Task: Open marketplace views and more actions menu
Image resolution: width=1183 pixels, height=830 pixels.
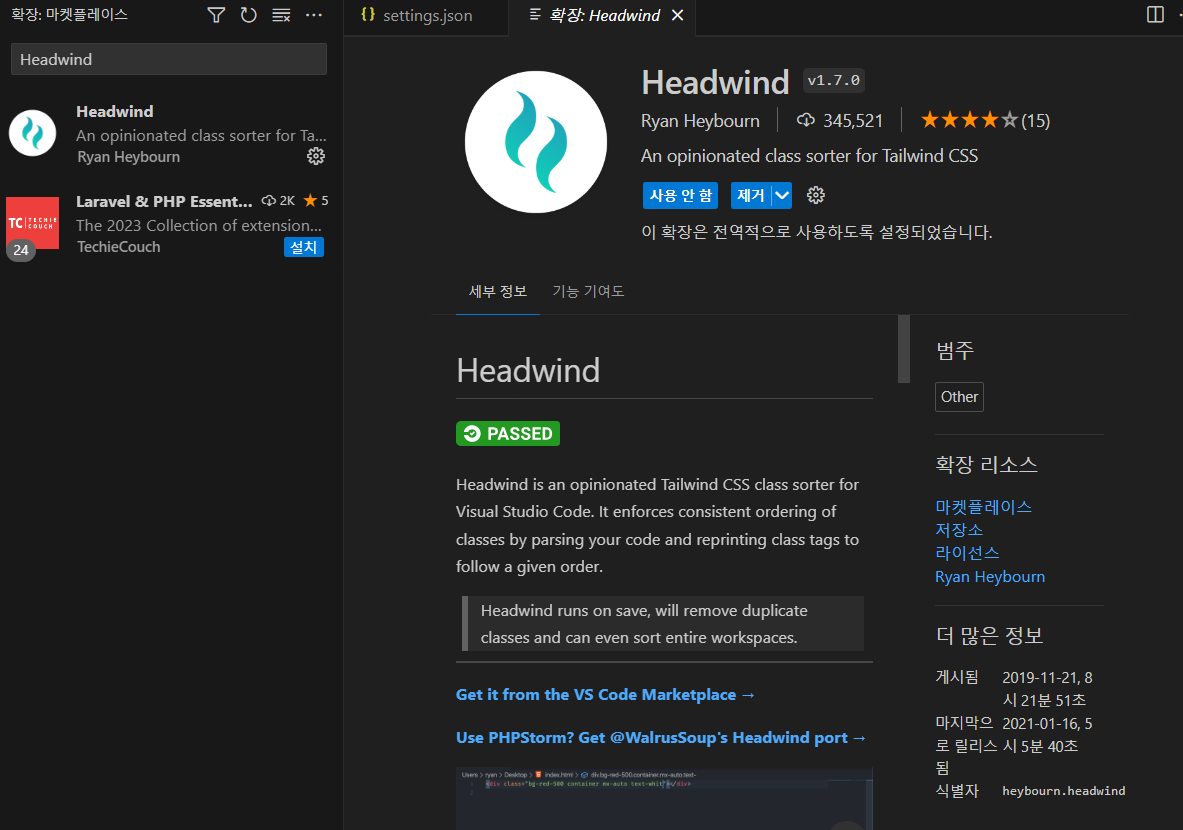Action: (x=314, y=15)
